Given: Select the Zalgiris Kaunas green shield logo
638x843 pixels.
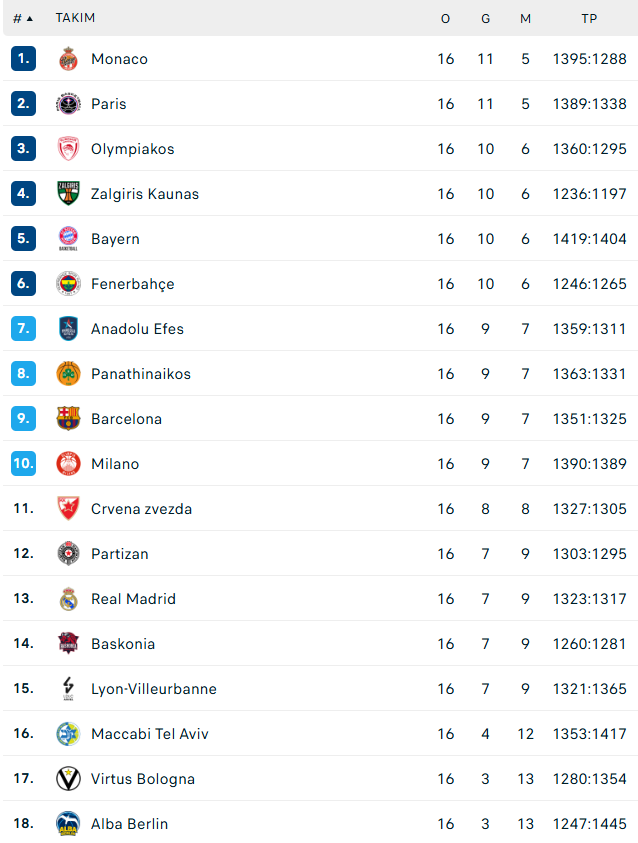Looking at the screenshot, I should [68, 194].
